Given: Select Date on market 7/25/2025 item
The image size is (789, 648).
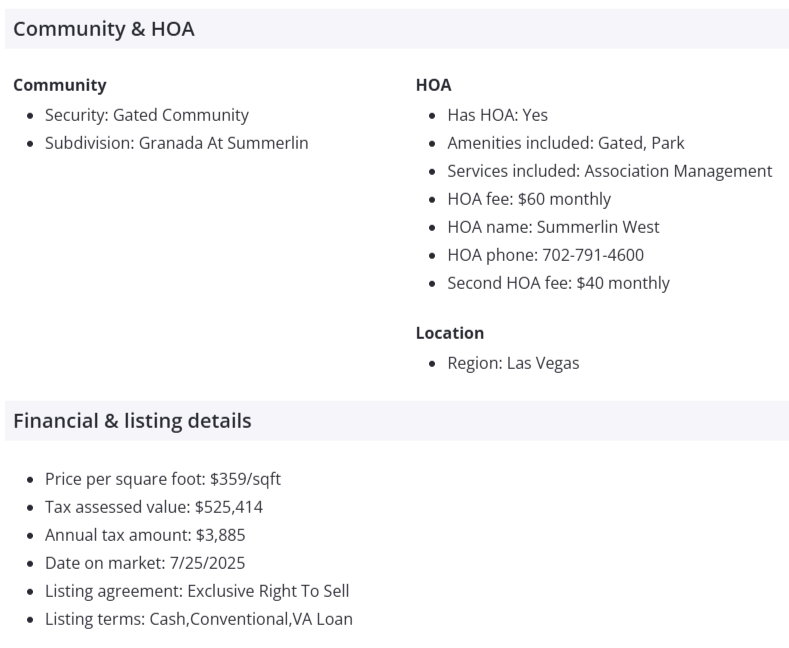Looking at the screenshot, I should tap(145, 563).
